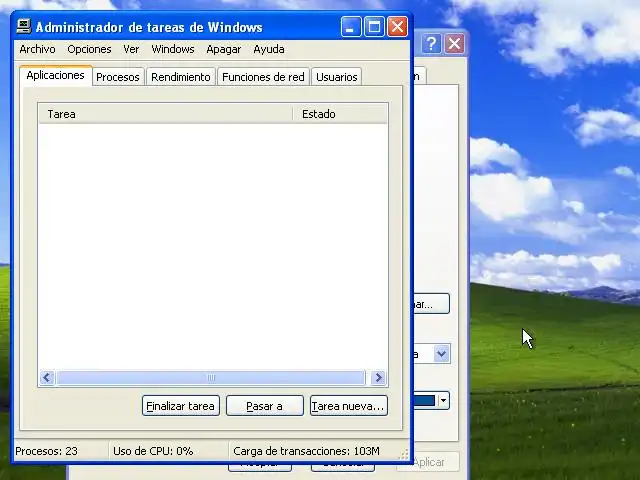Open the Apagar menu
Image resolution: width=640 pixels, height=480 pixels.
[x=223, y=49]
